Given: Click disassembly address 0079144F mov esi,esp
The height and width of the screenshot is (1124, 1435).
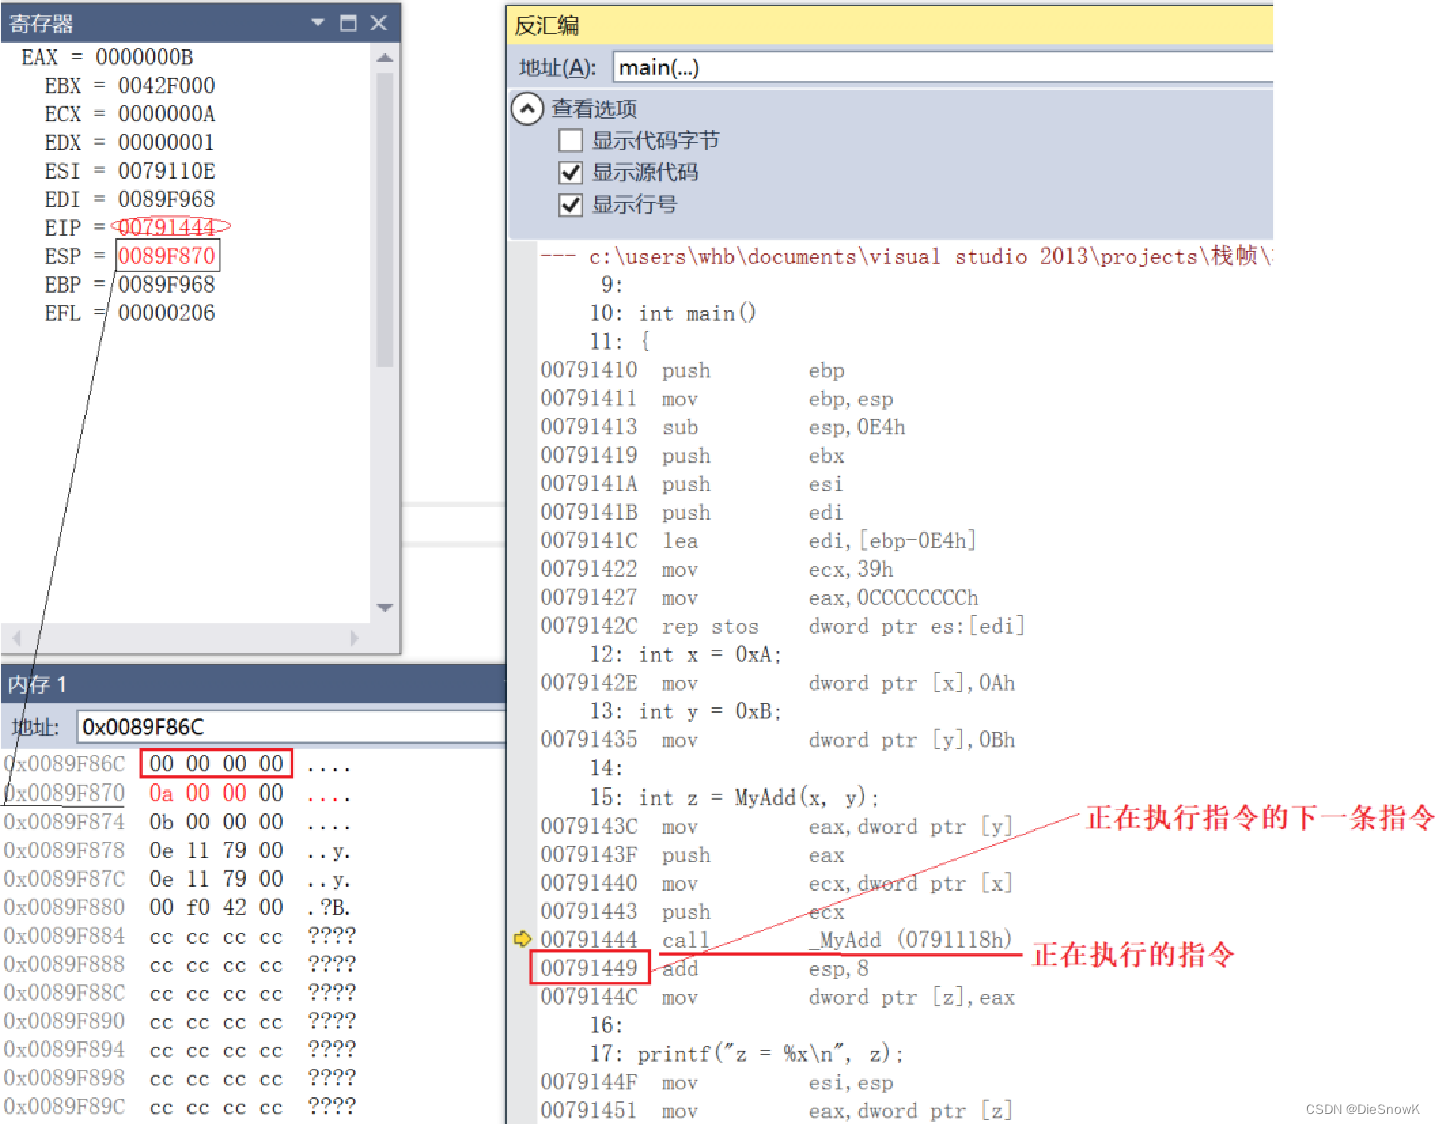Looking at the screenshot, I should click(589, 1082).
